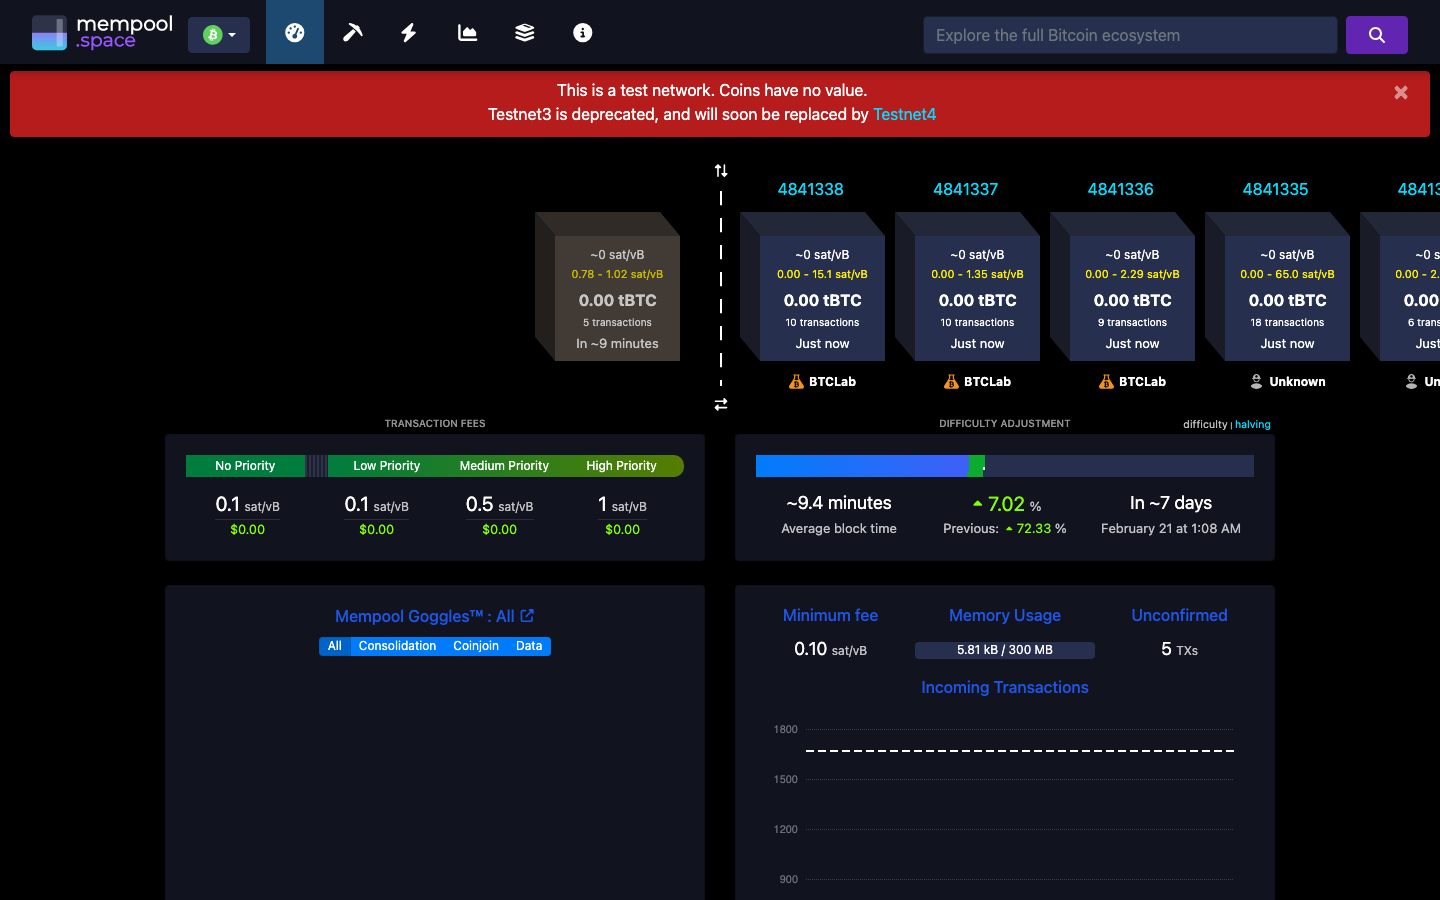Select the dashboard gauge icon
Screen dimensions: 1440x900
[x=294, y=32]
